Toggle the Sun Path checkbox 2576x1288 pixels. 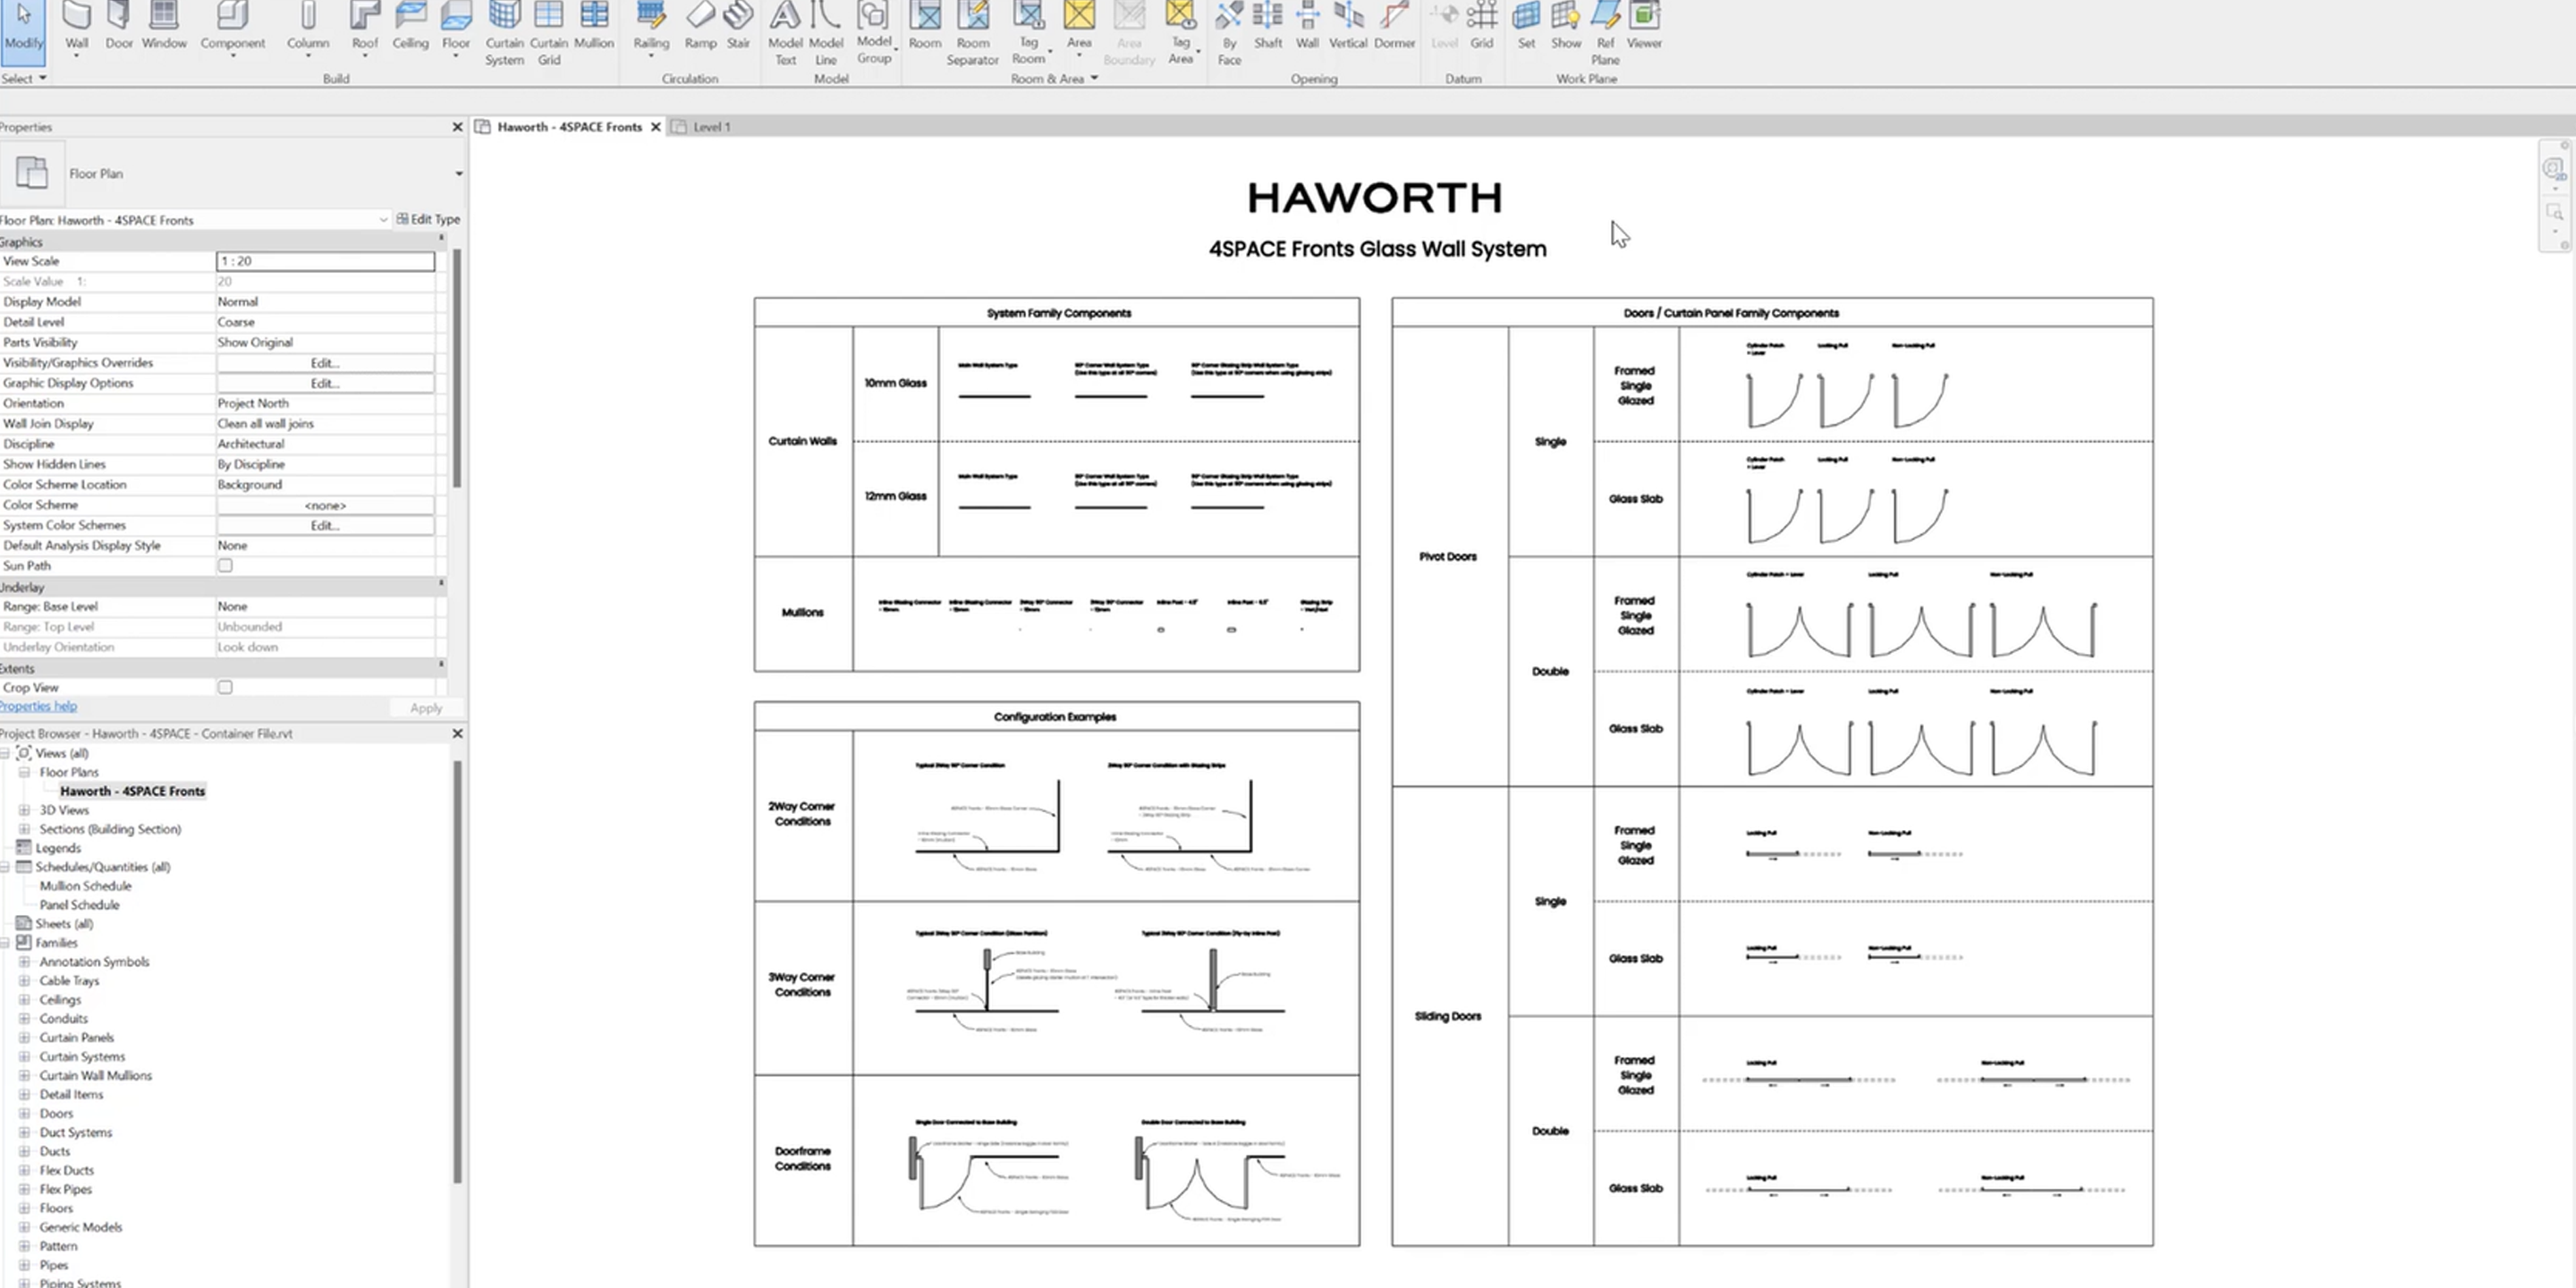click(x=225, y=566)
